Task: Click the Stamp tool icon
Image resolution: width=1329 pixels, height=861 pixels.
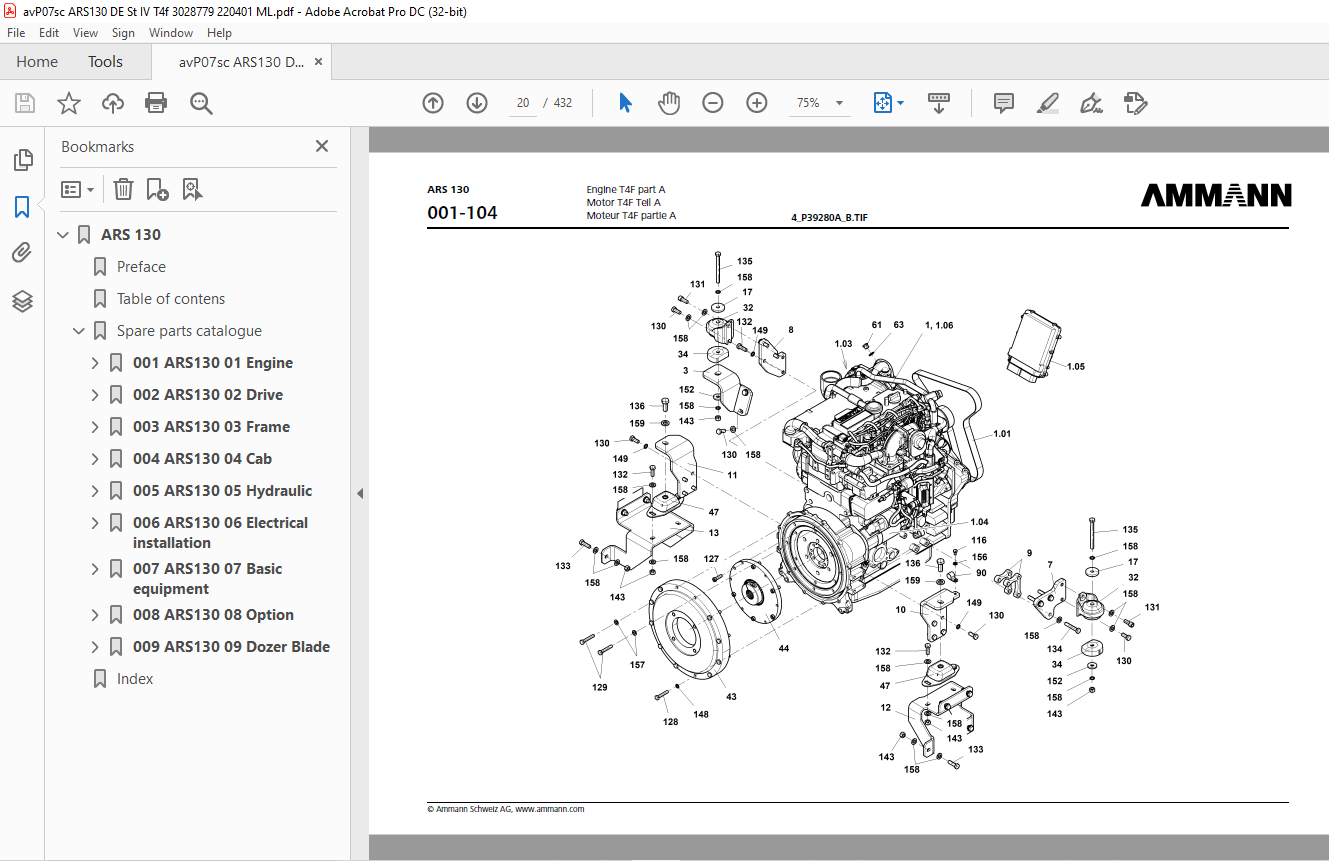Action: tap(1135, 103)
